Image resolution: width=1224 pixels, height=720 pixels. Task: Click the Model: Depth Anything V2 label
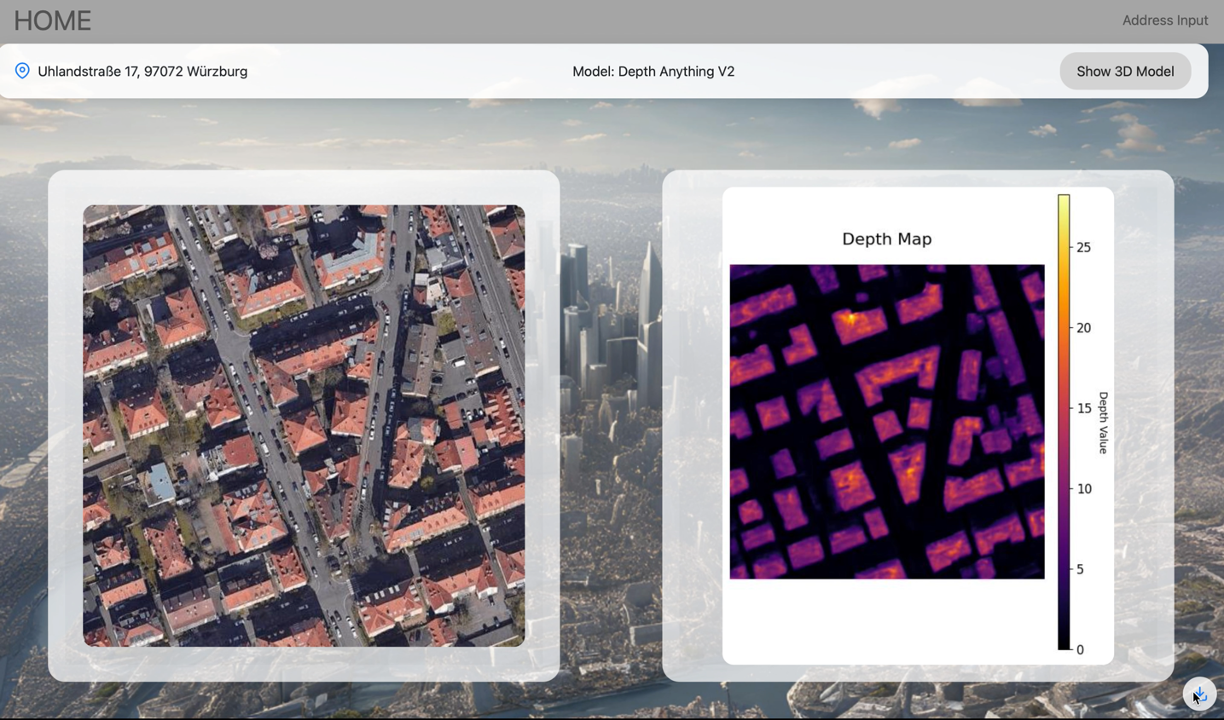click(653, 71)
